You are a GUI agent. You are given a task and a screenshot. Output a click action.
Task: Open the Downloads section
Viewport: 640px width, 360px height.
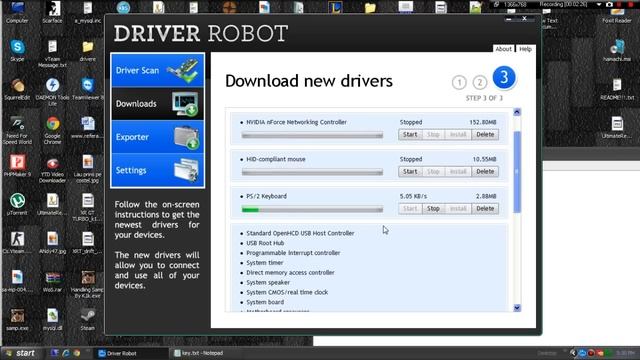point(158,104)
